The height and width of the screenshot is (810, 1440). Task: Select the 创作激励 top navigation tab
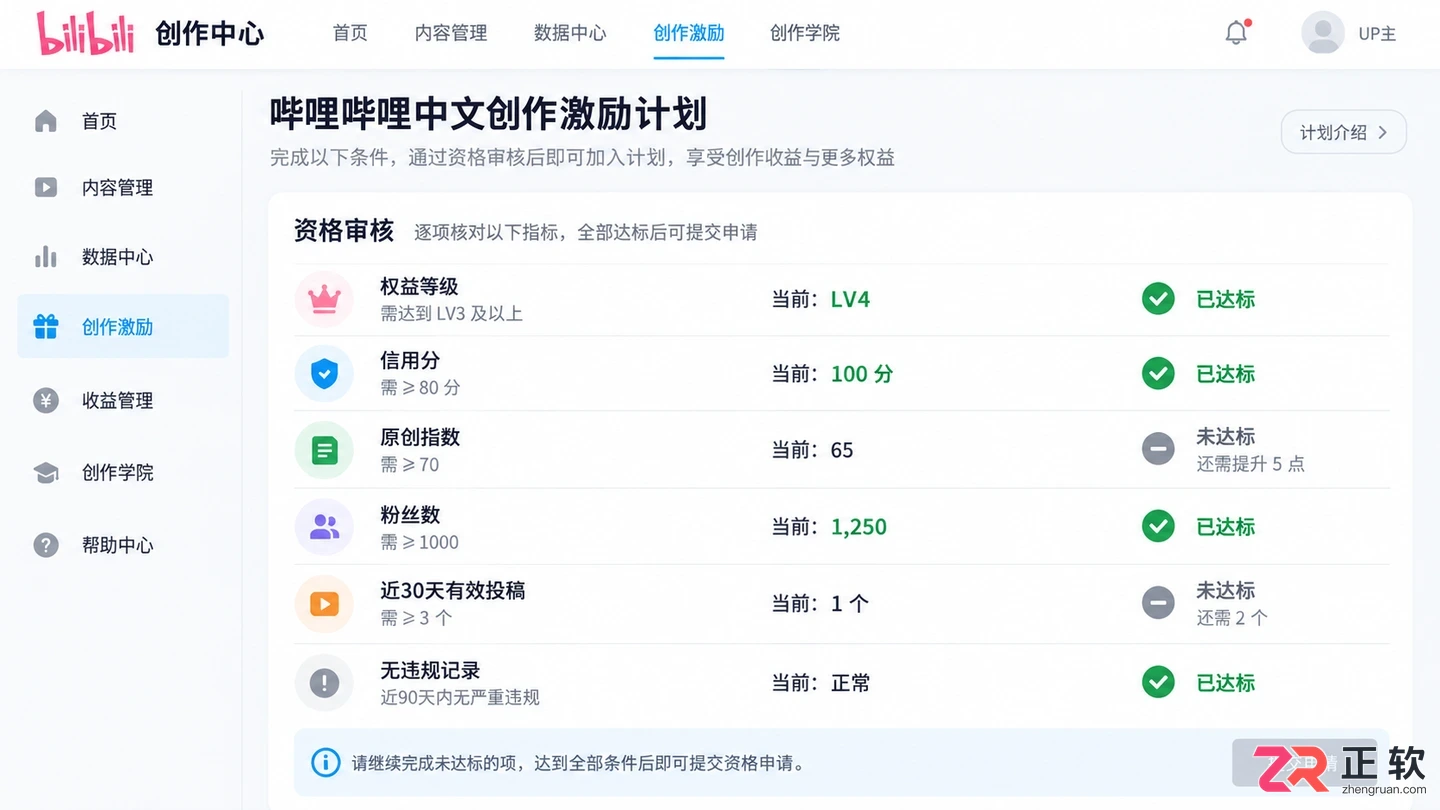pos(689,33)
